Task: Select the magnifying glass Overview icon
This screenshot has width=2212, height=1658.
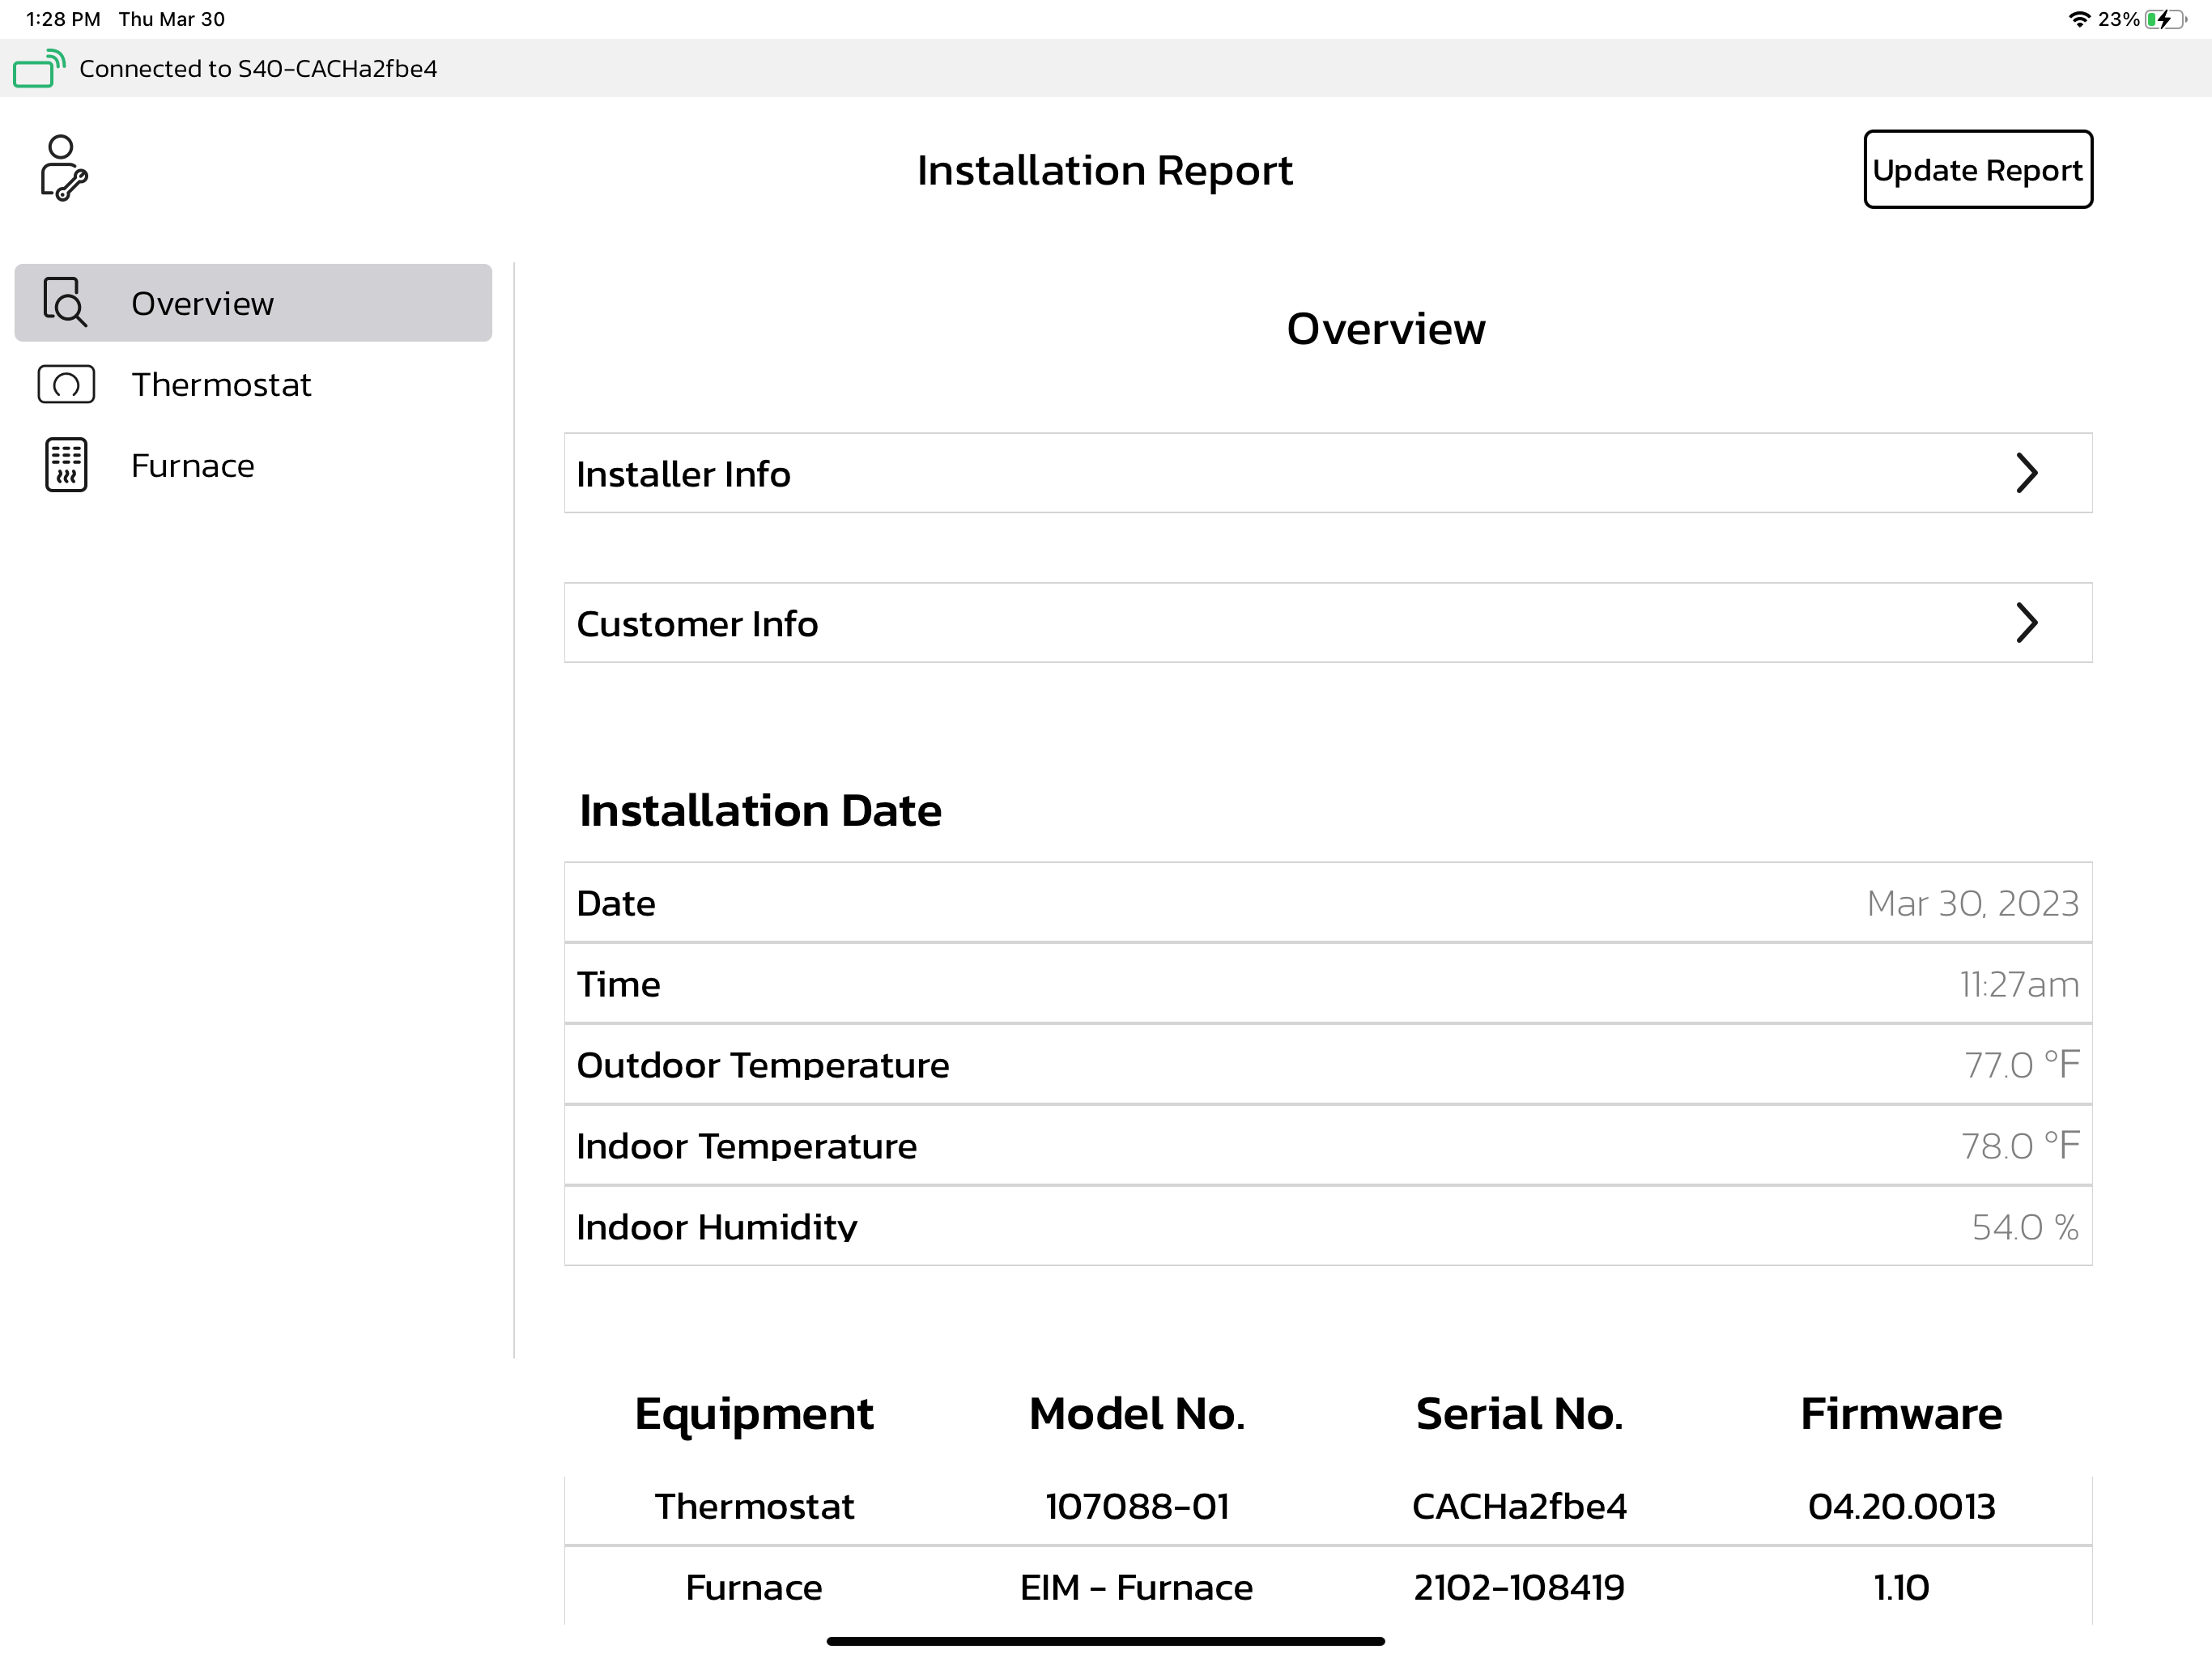Action: tap(64, 302)
